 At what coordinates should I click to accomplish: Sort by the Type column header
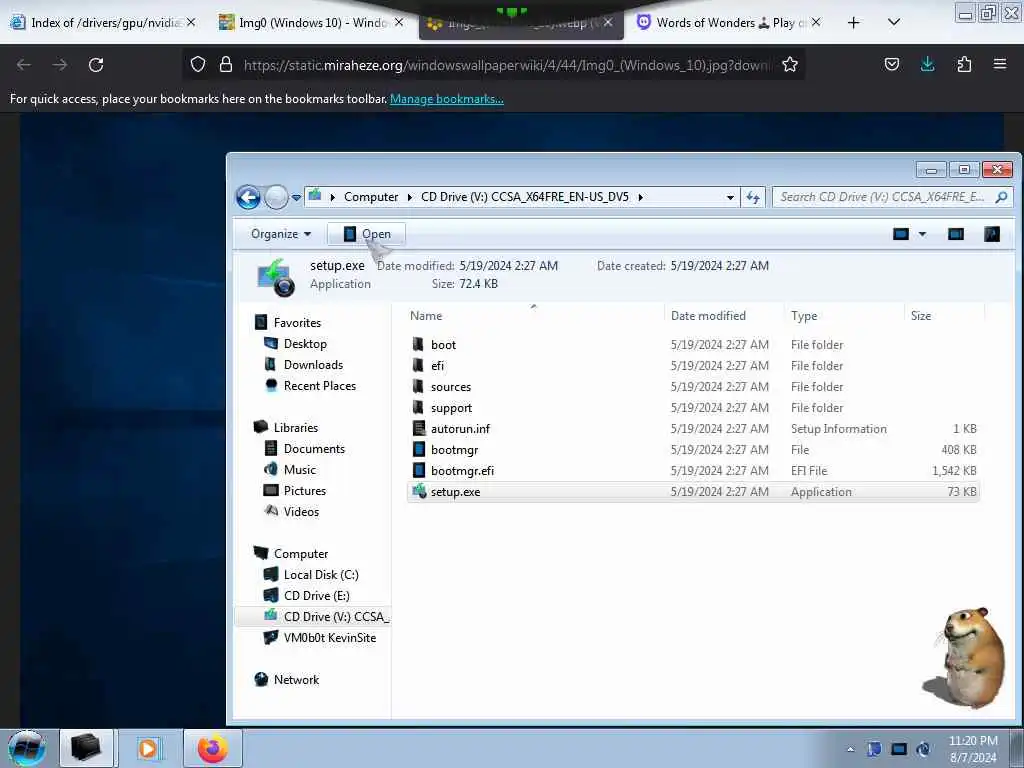[804, 316]
